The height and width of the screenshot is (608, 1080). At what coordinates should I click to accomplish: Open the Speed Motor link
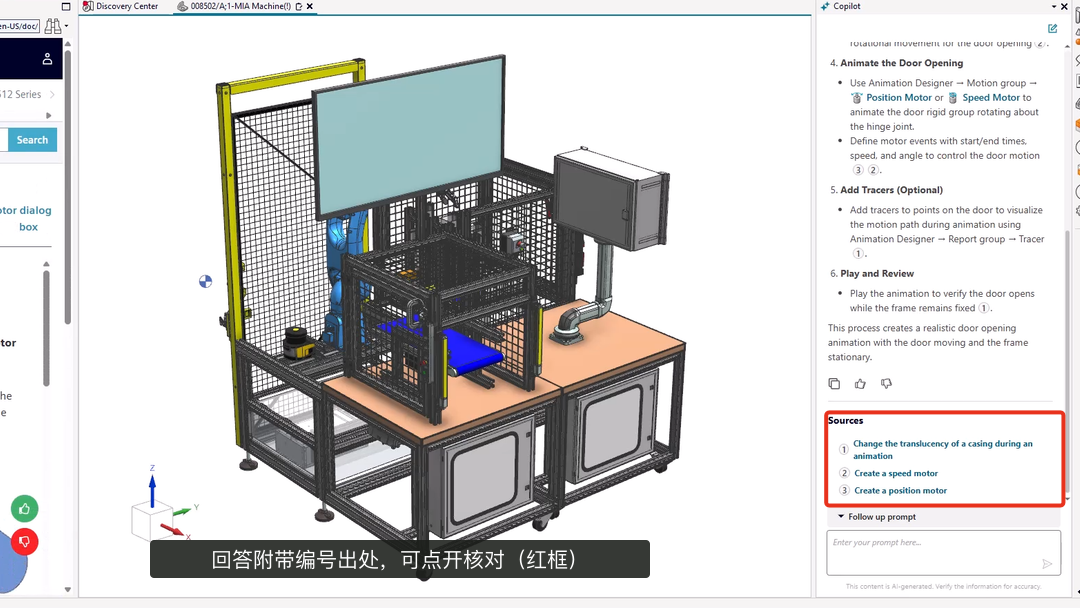(991, 98)
